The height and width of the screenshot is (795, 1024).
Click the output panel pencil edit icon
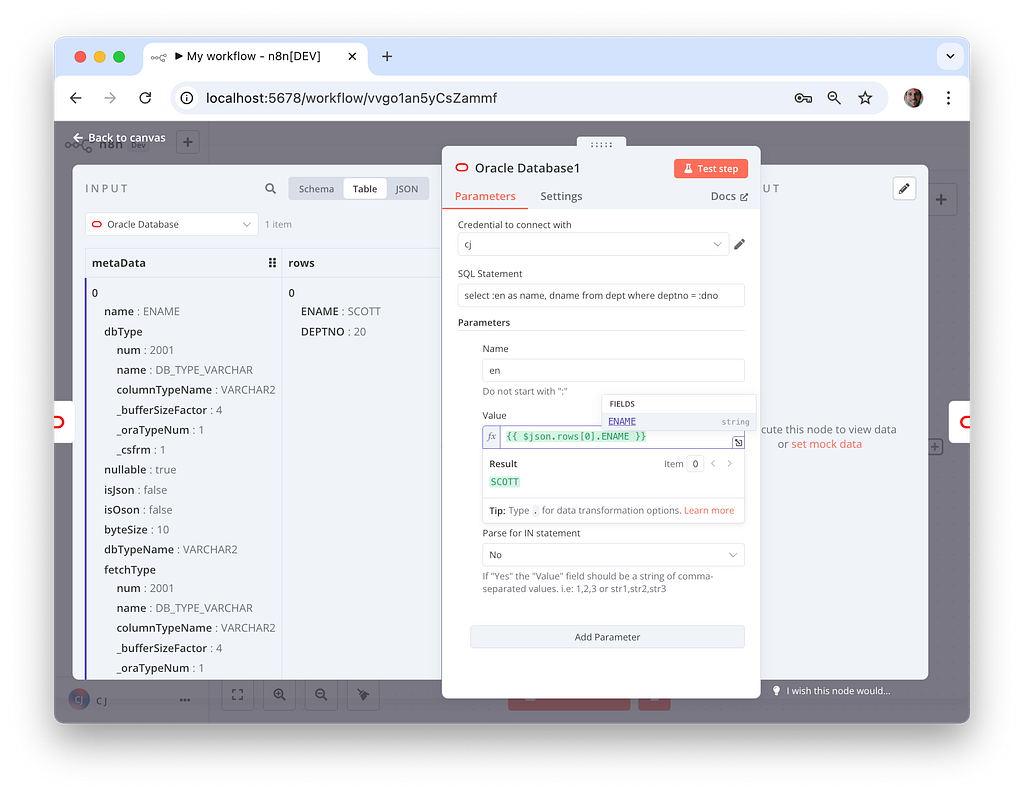[x=904, y=189]
